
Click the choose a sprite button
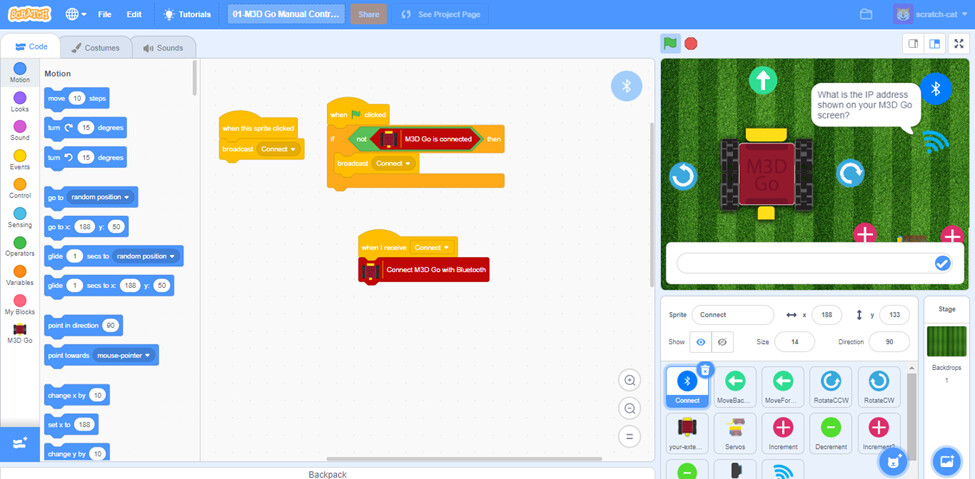(x=894, y=462)
